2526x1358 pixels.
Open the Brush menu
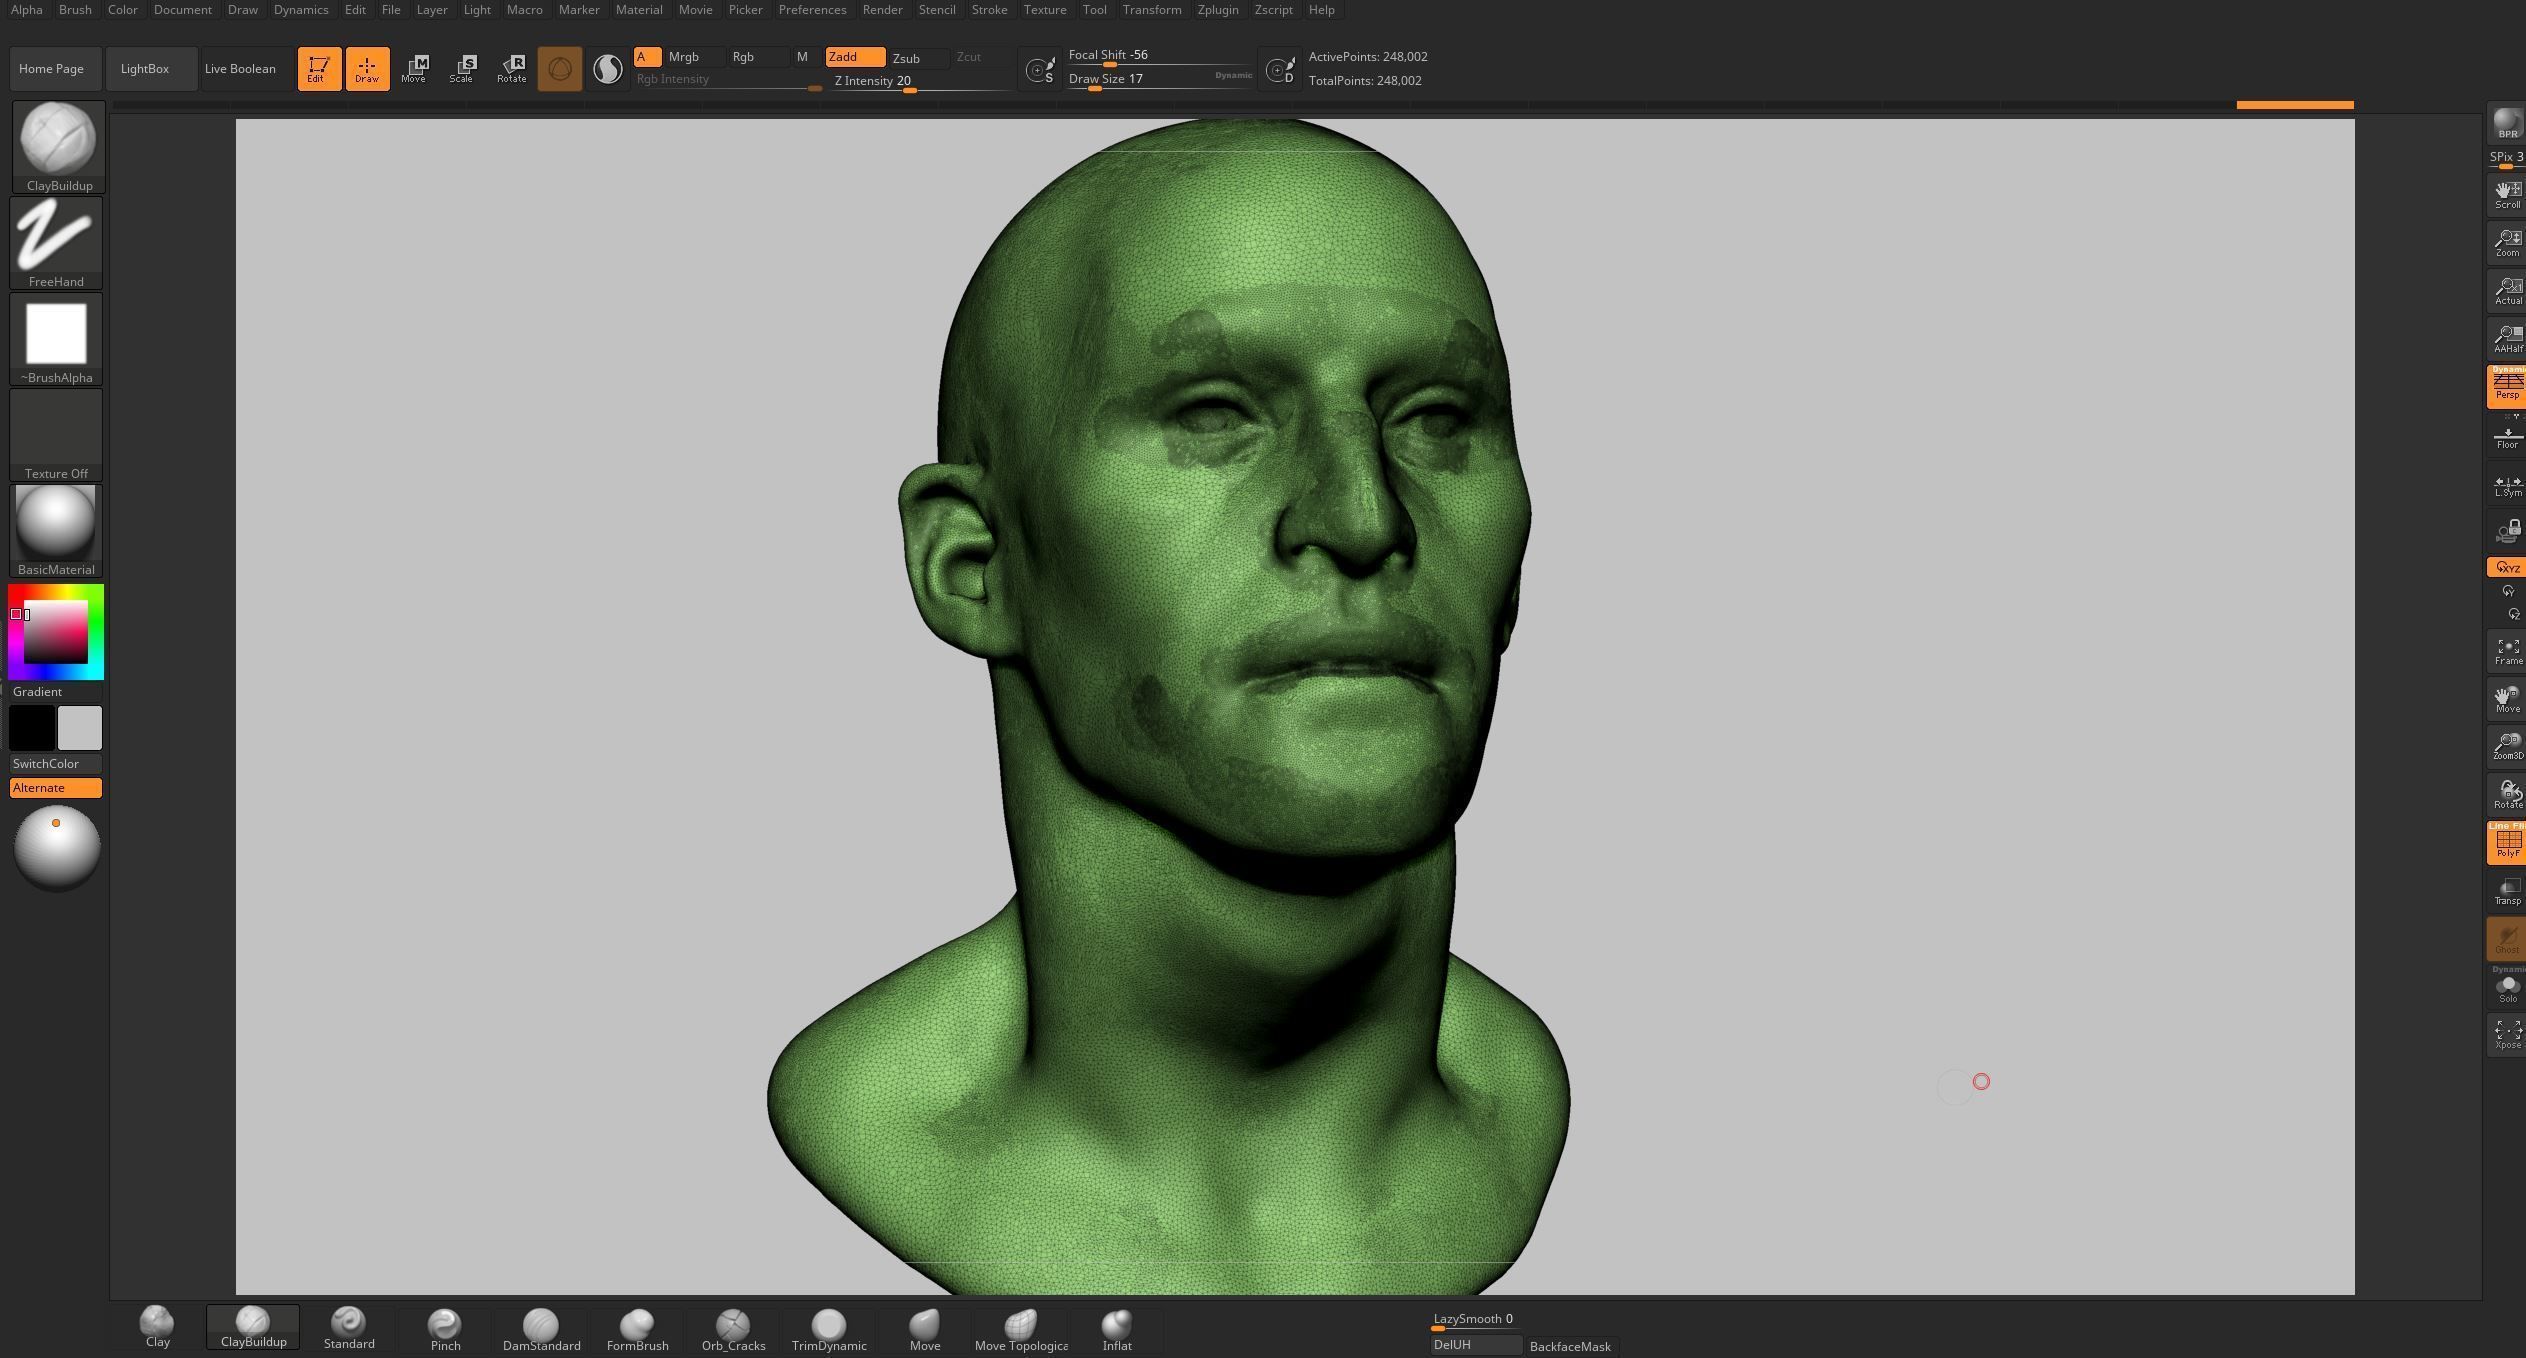75,10
